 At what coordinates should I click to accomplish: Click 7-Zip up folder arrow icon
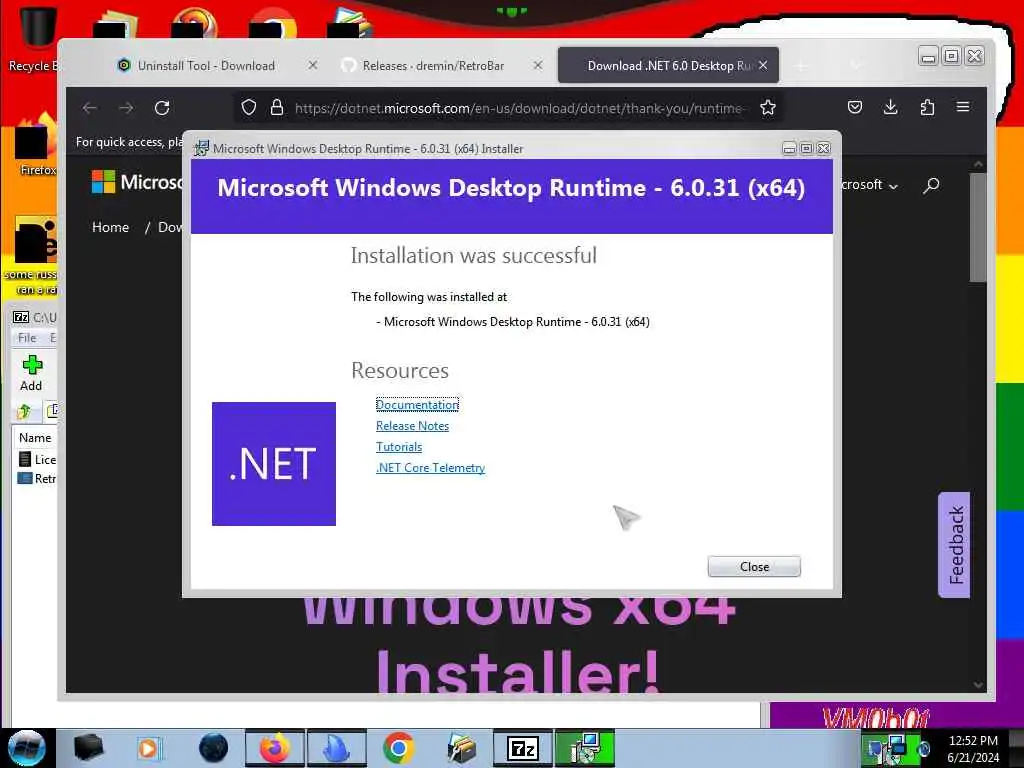pyautogui.click(x=24, y=411)
